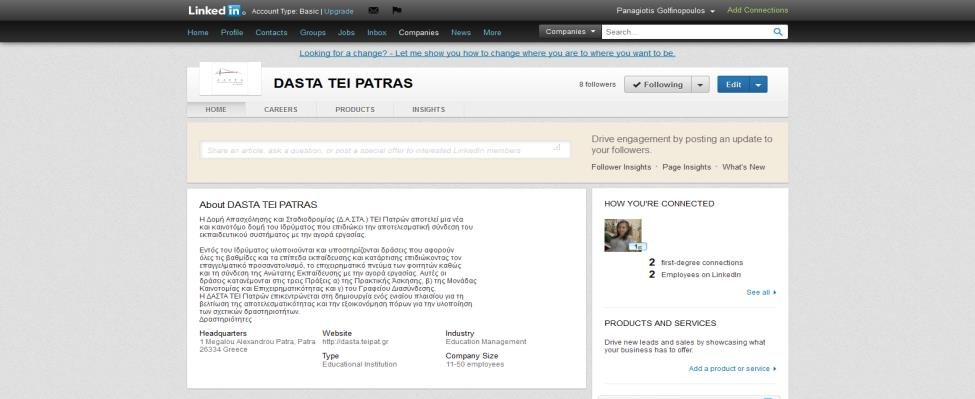Open the Jobs menu
Screen dimensions: 975x399
346,32
